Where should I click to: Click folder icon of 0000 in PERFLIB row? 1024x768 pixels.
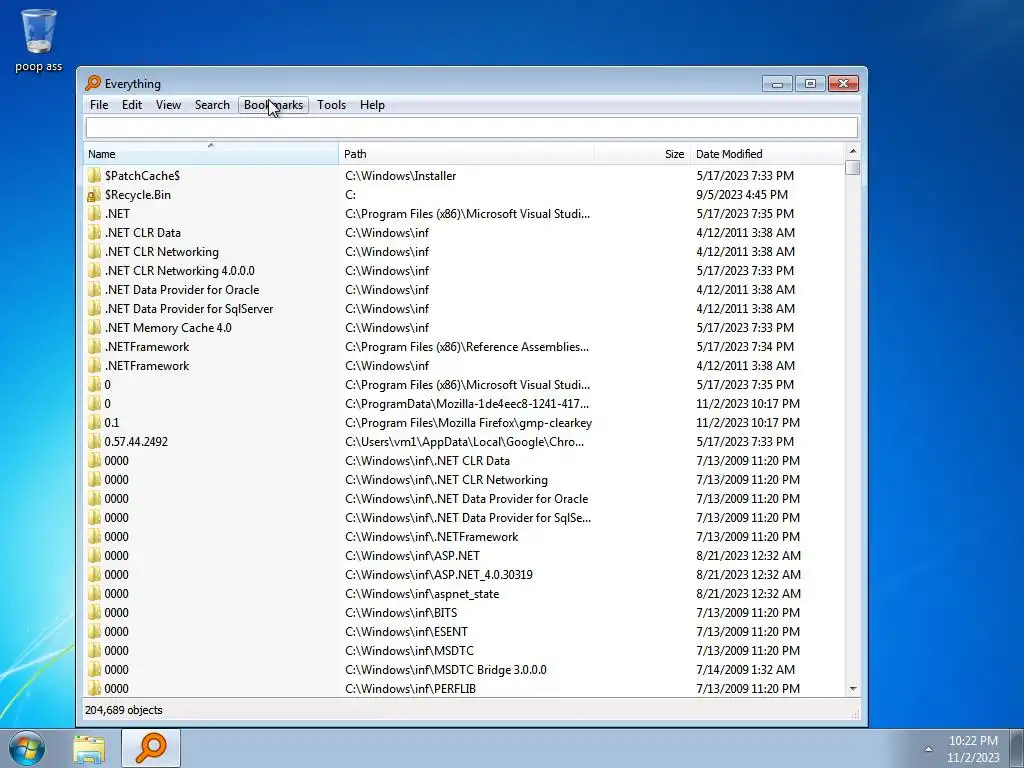[94, 688]
